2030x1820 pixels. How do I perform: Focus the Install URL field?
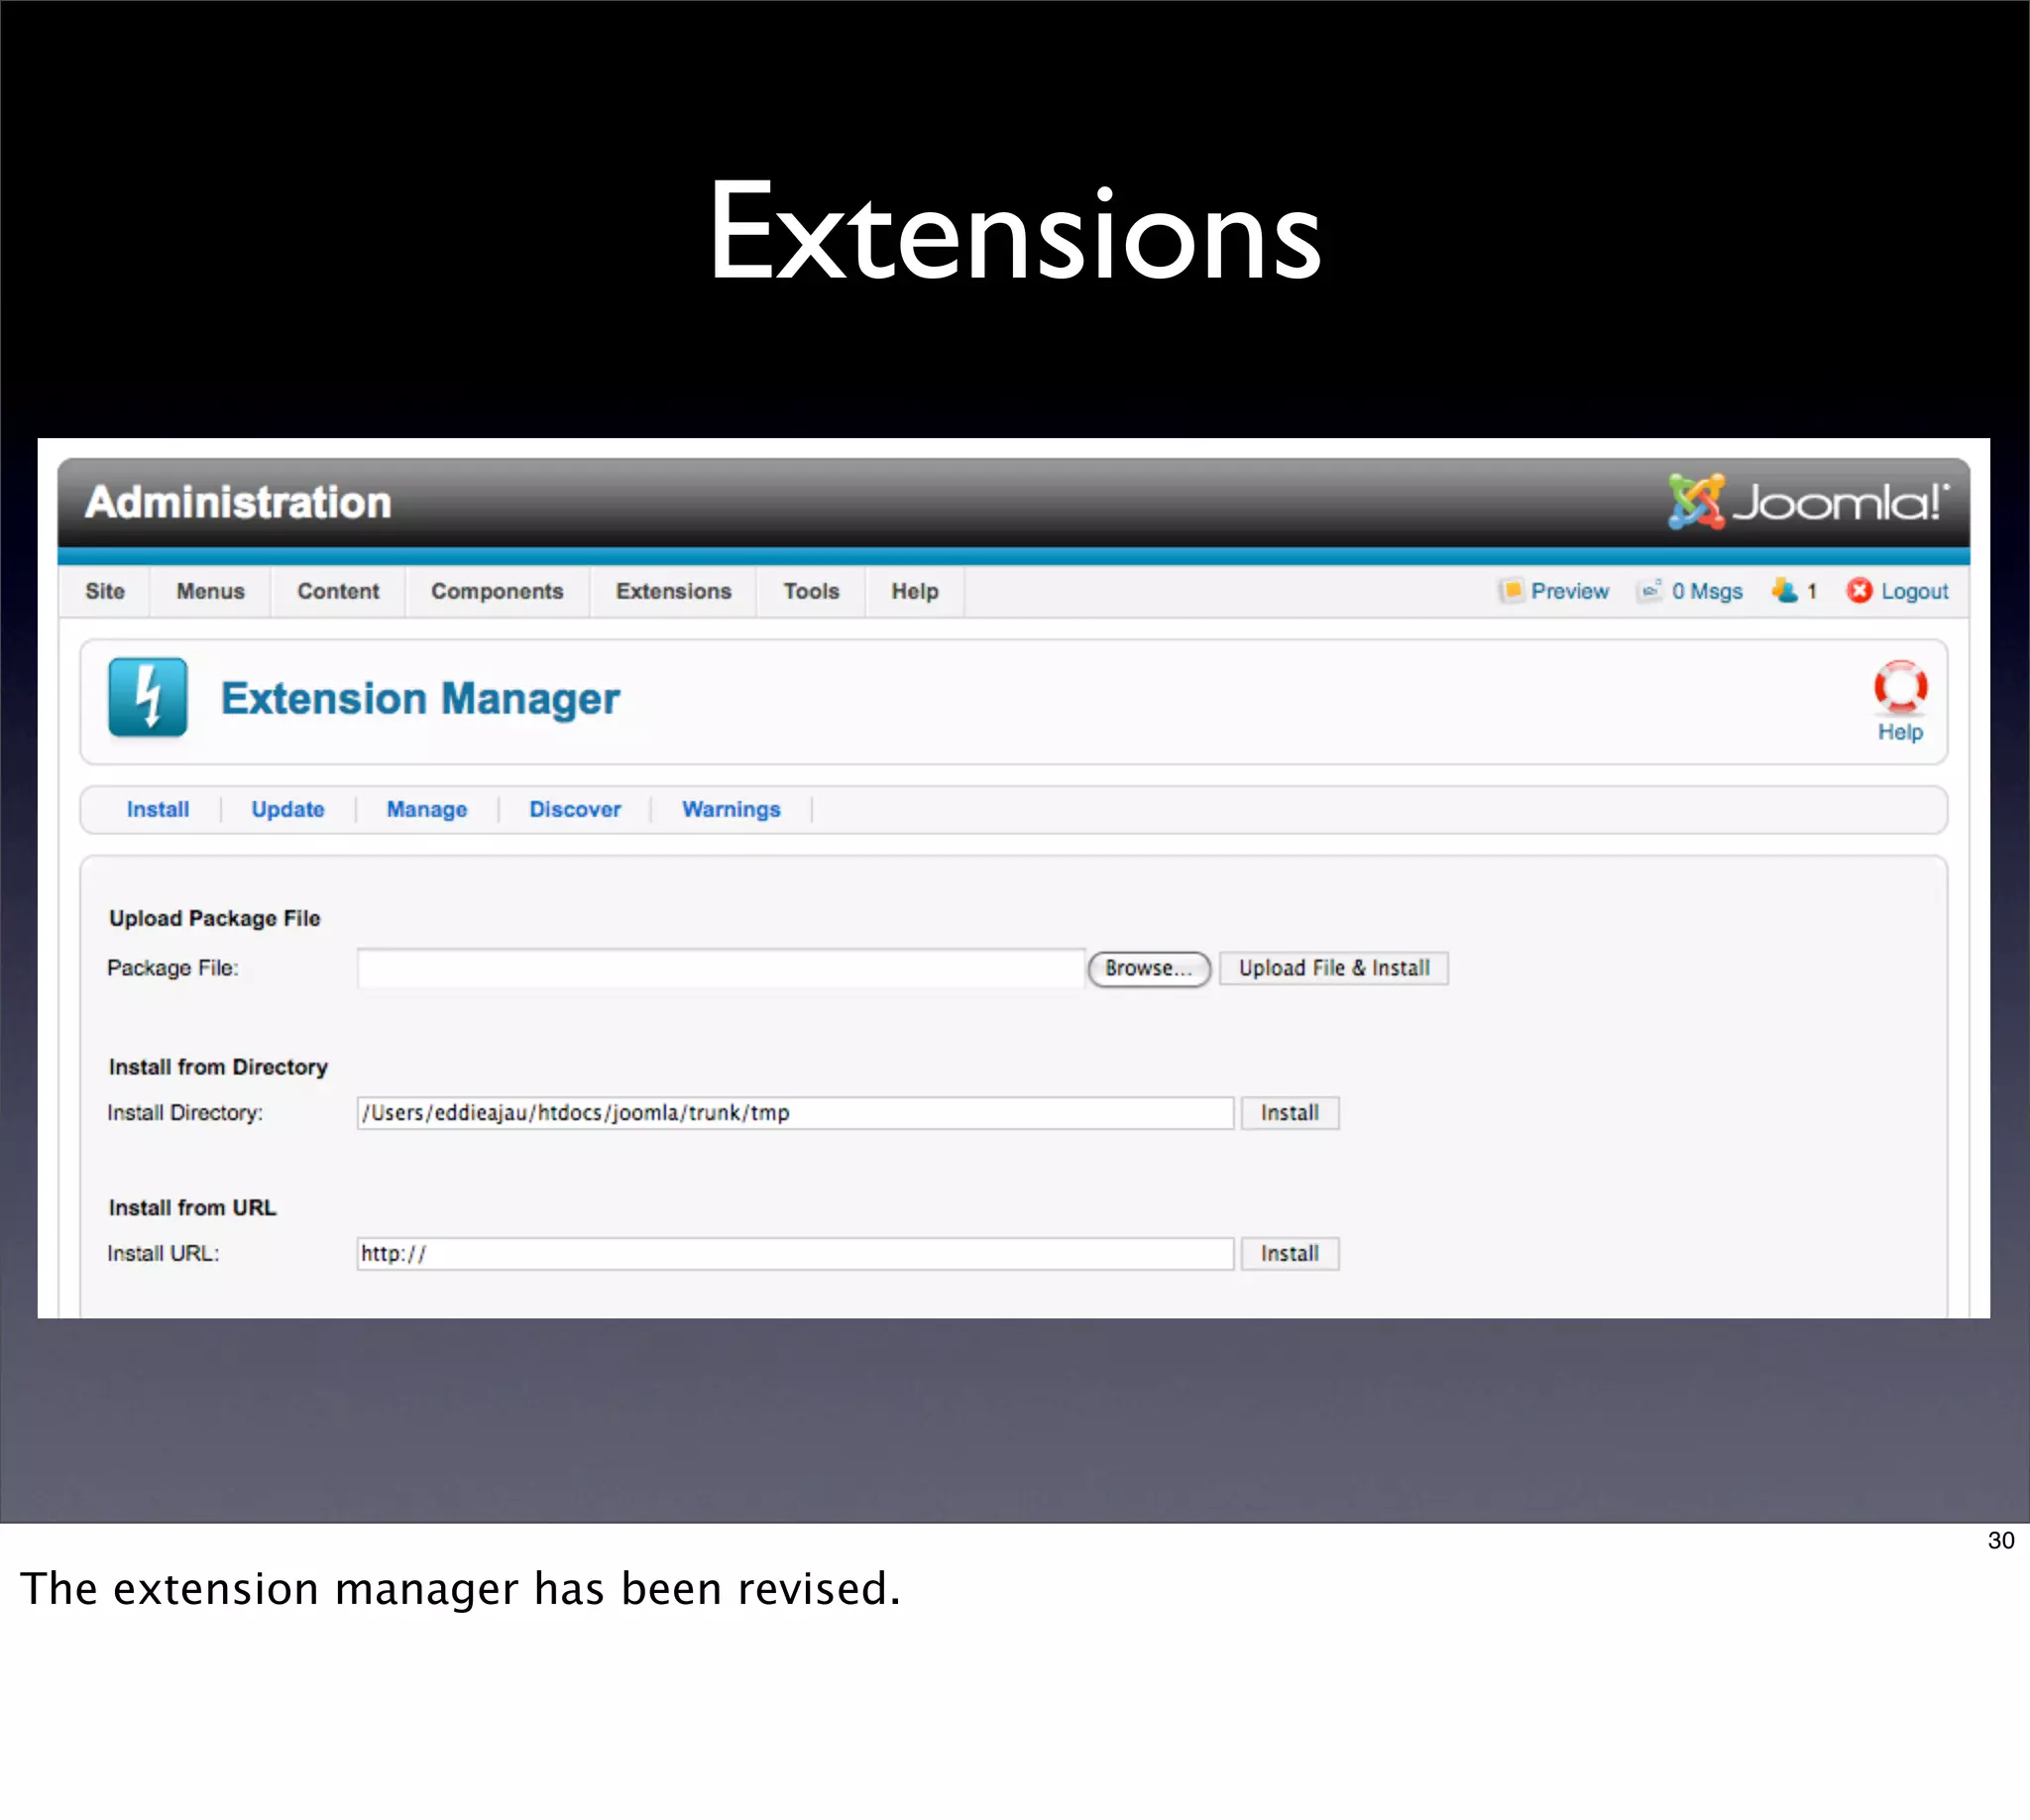coord(795,1254)
